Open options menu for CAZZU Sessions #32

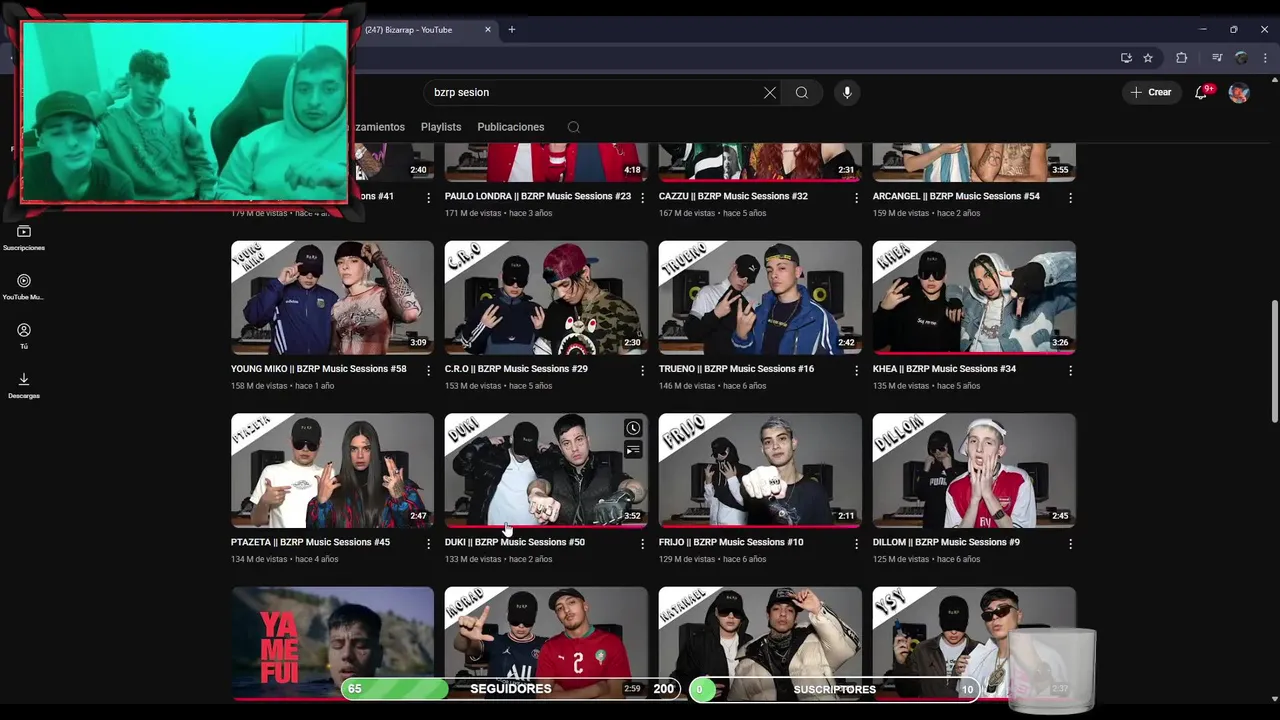856,198
